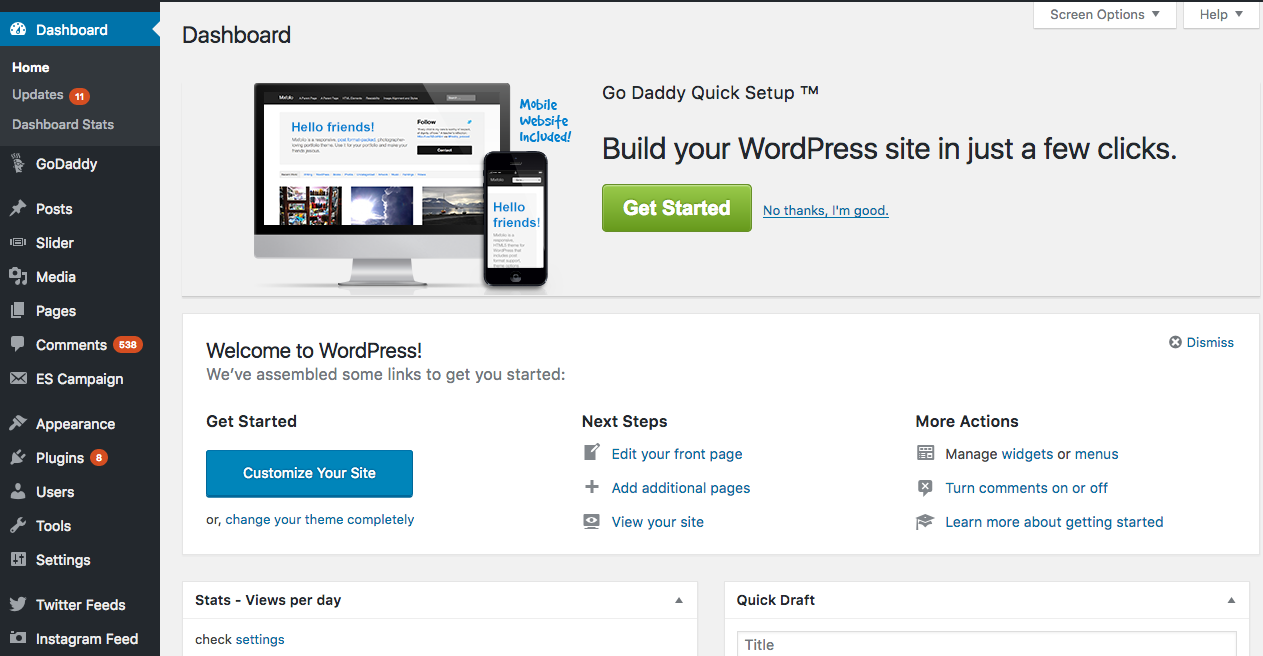Open Learn more about getting started link
The image size is (1263, 656).
(1055, 522)
